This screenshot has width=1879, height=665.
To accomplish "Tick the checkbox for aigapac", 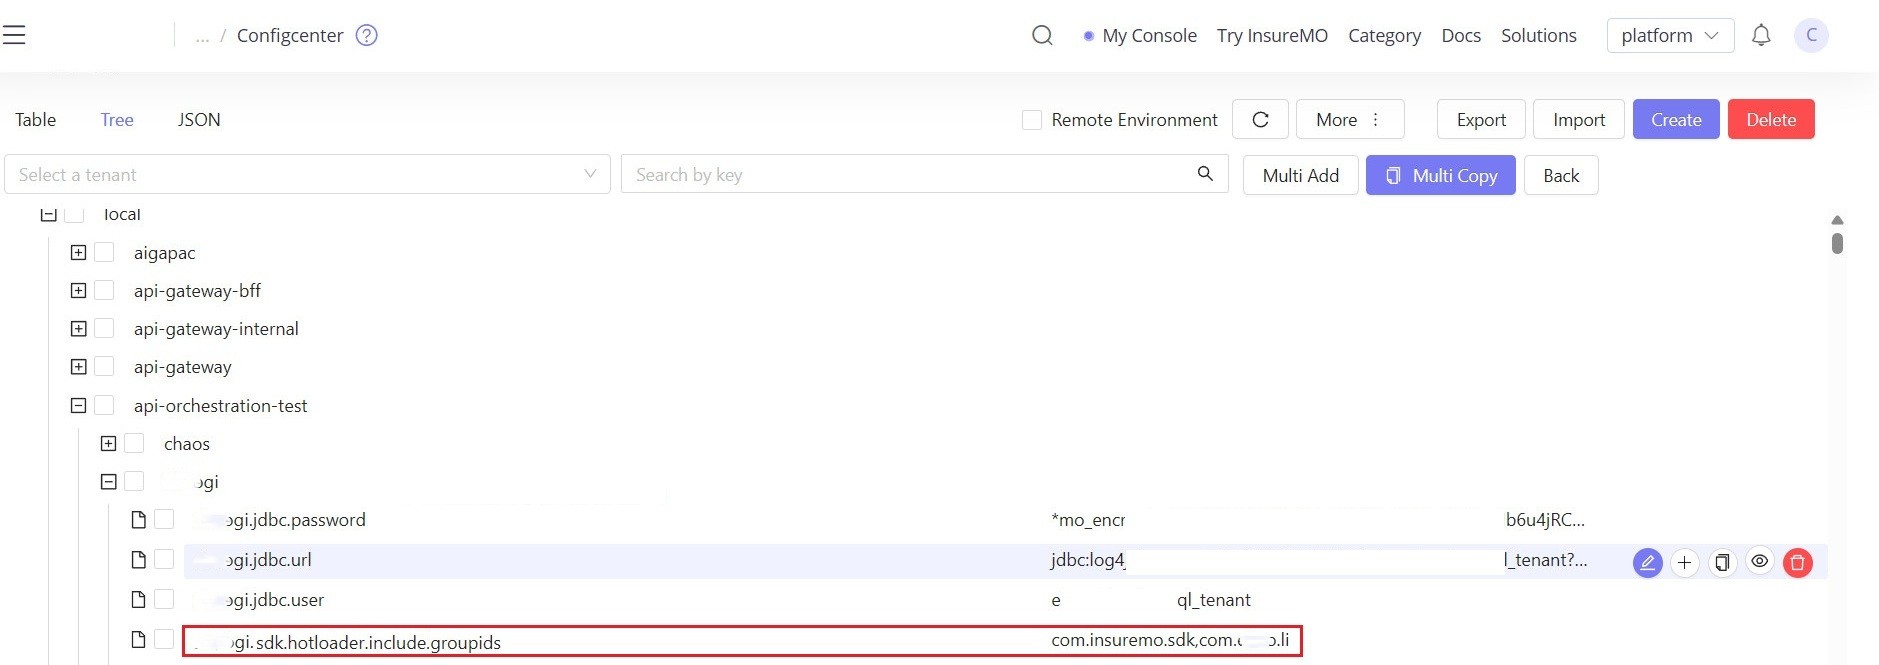I will [104, 252].
